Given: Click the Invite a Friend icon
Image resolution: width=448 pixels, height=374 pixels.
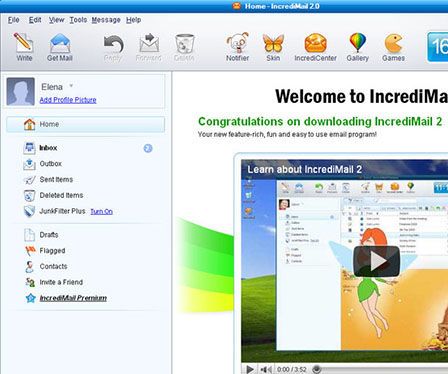Looking at the screenshot, I should [30, 282].
